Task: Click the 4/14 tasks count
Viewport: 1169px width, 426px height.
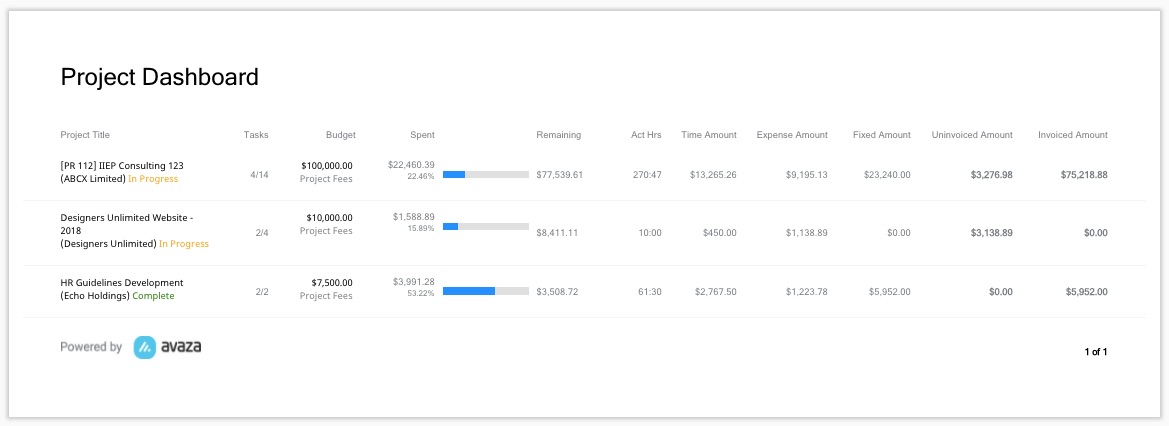Action: pos(259,175)
